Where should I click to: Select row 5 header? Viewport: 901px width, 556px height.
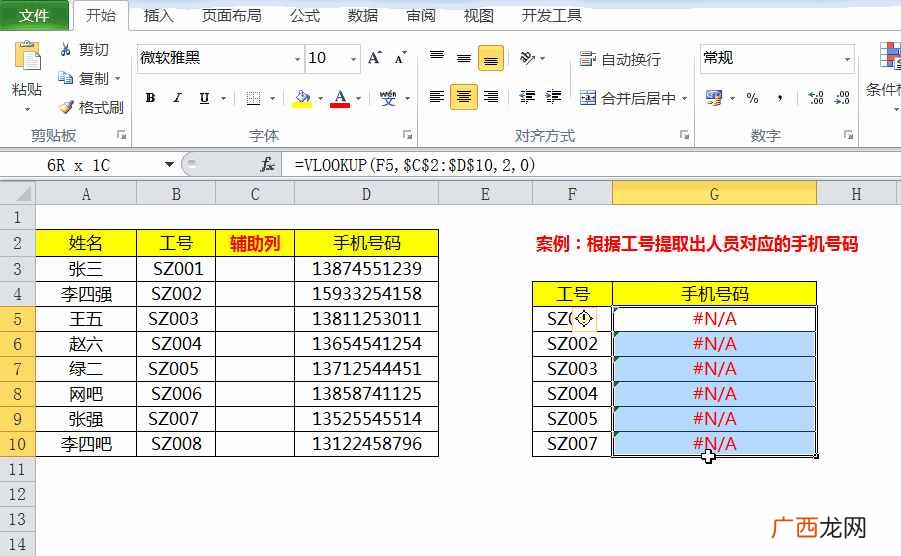point(17,318)
